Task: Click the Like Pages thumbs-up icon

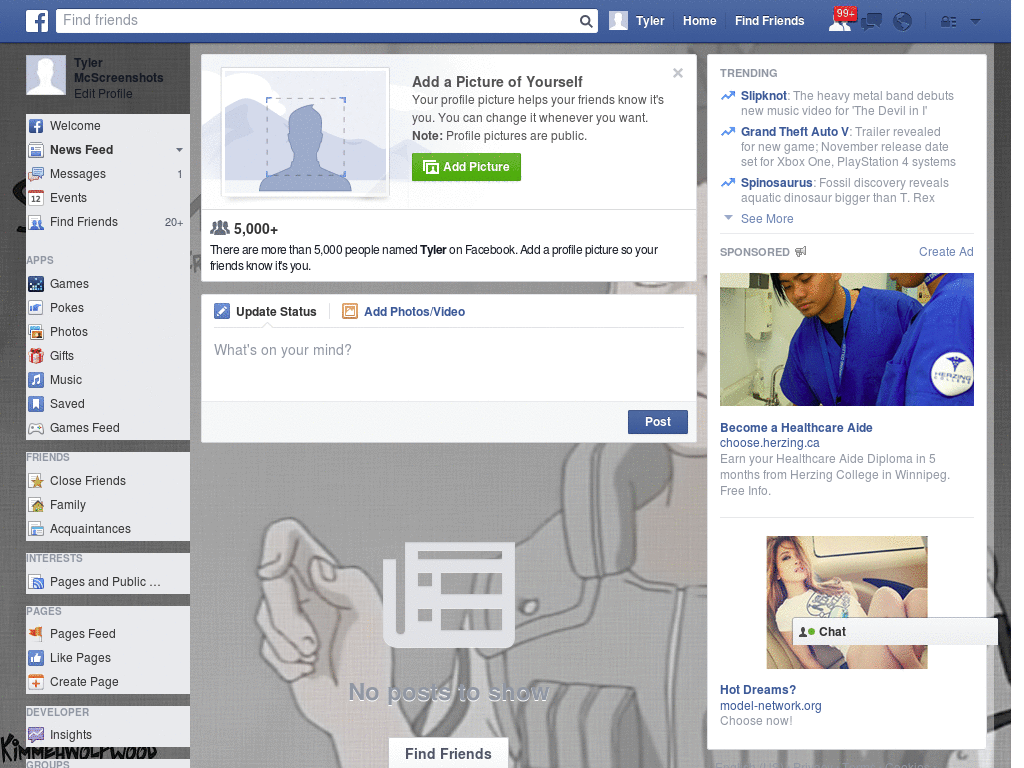Action: tap(36, 658)
